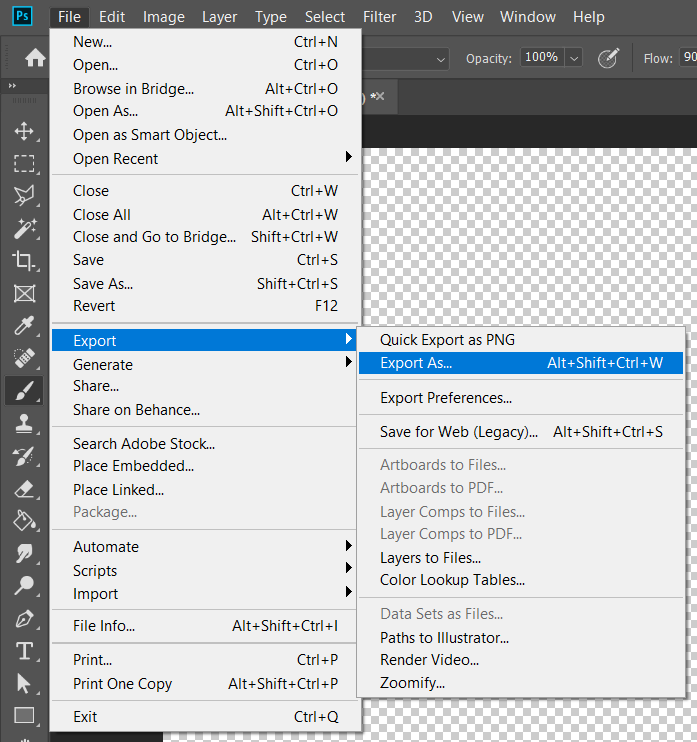Open Export Preferences…
697x742 pixels.
point(521,398)
